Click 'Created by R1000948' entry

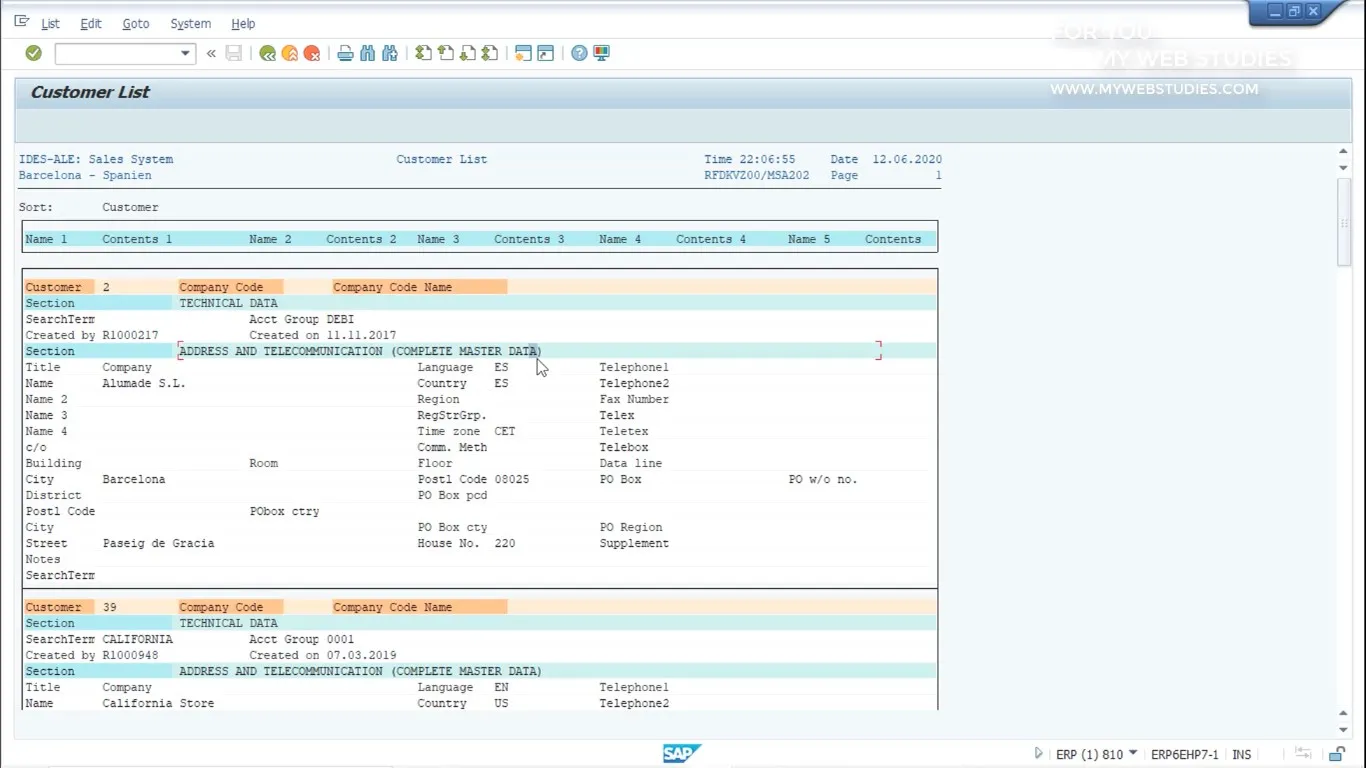point(92,655)
